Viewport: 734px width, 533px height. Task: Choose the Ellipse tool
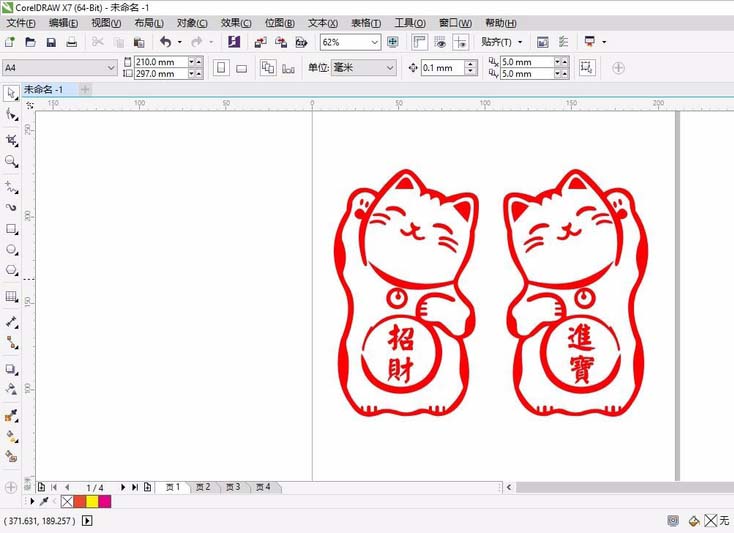(11, 249)
